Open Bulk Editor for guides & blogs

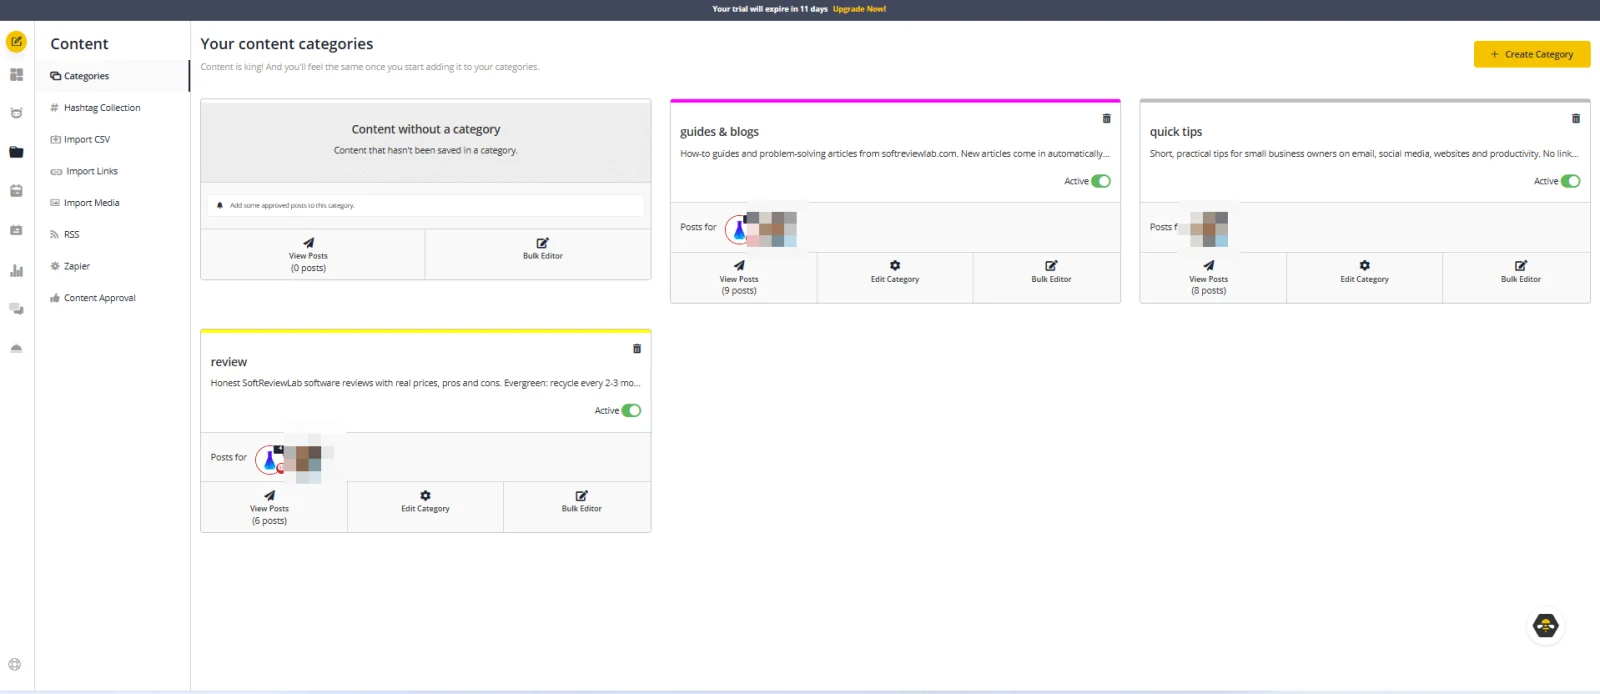pos(1047,278)
